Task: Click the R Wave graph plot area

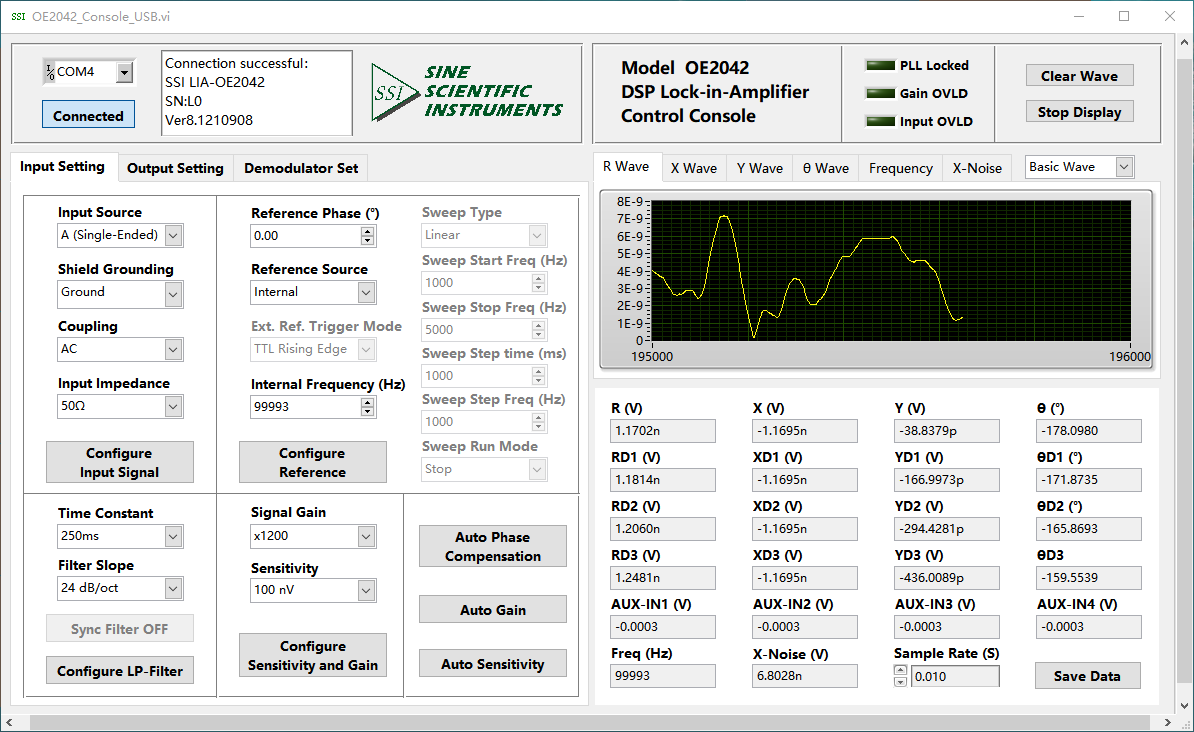Action: (891, 271)
